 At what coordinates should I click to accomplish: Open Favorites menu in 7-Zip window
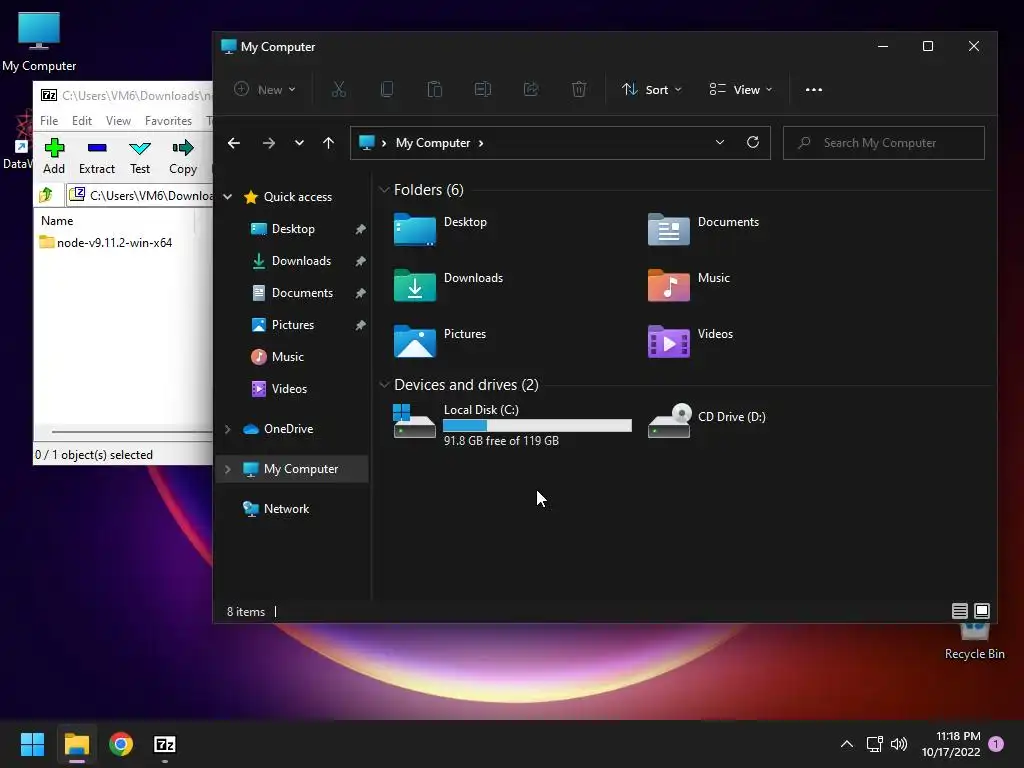pyautogui.click(x=168, y=121)
